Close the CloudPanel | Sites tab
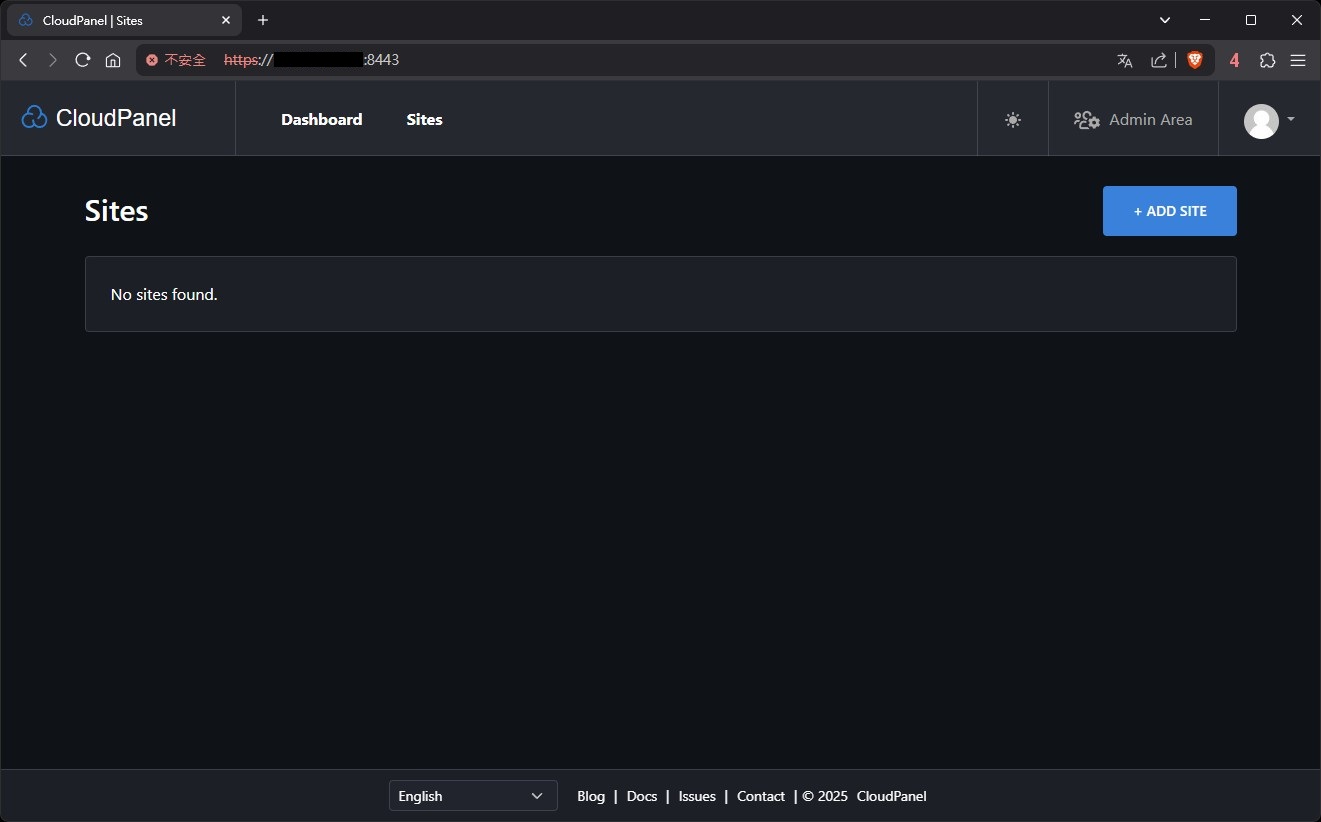 226,20
